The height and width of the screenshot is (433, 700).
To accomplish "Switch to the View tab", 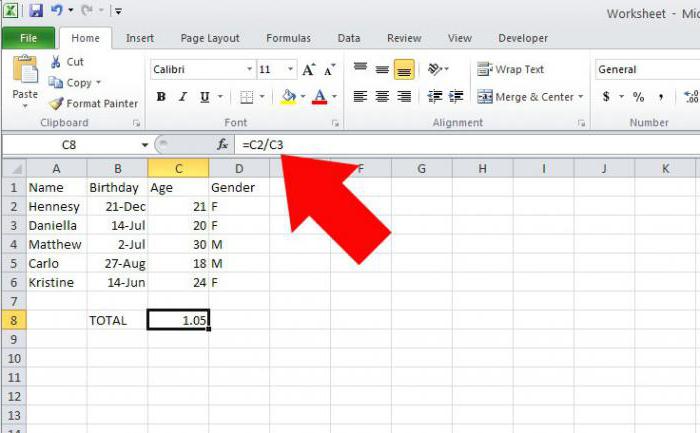I will 459,38.
